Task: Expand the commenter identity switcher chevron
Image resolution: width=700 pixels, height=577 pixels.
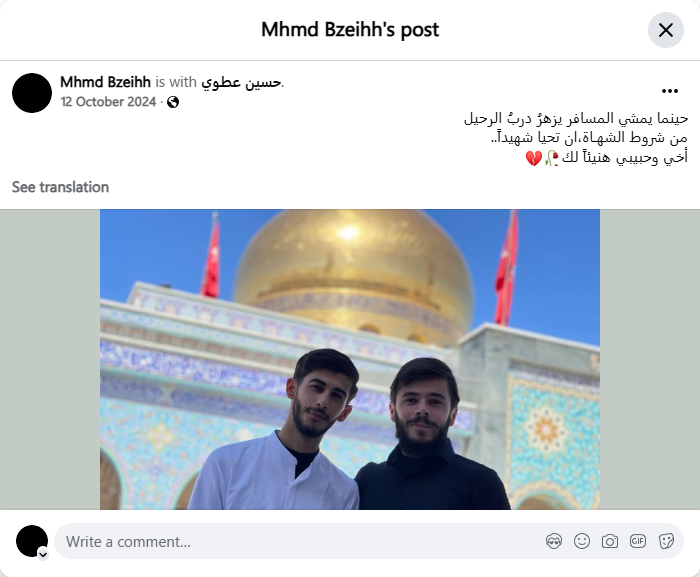Action: (43, 555)
